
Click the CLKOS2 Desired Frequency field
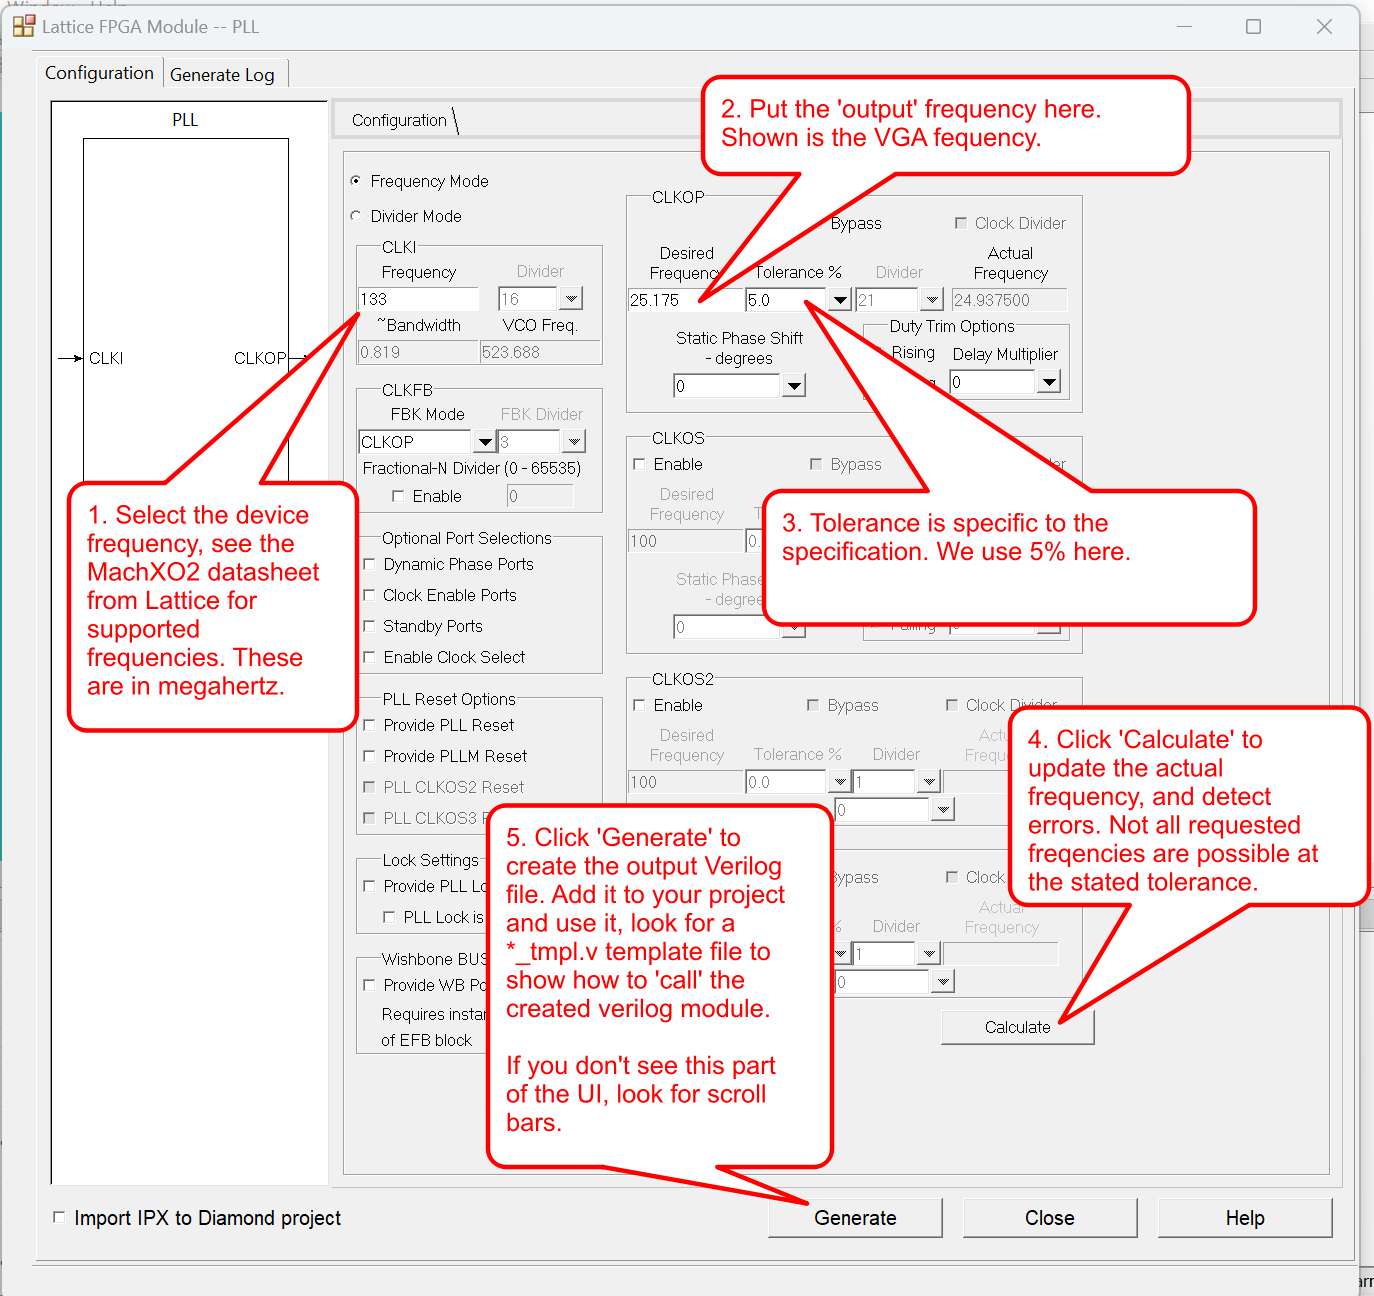point(686,782)
